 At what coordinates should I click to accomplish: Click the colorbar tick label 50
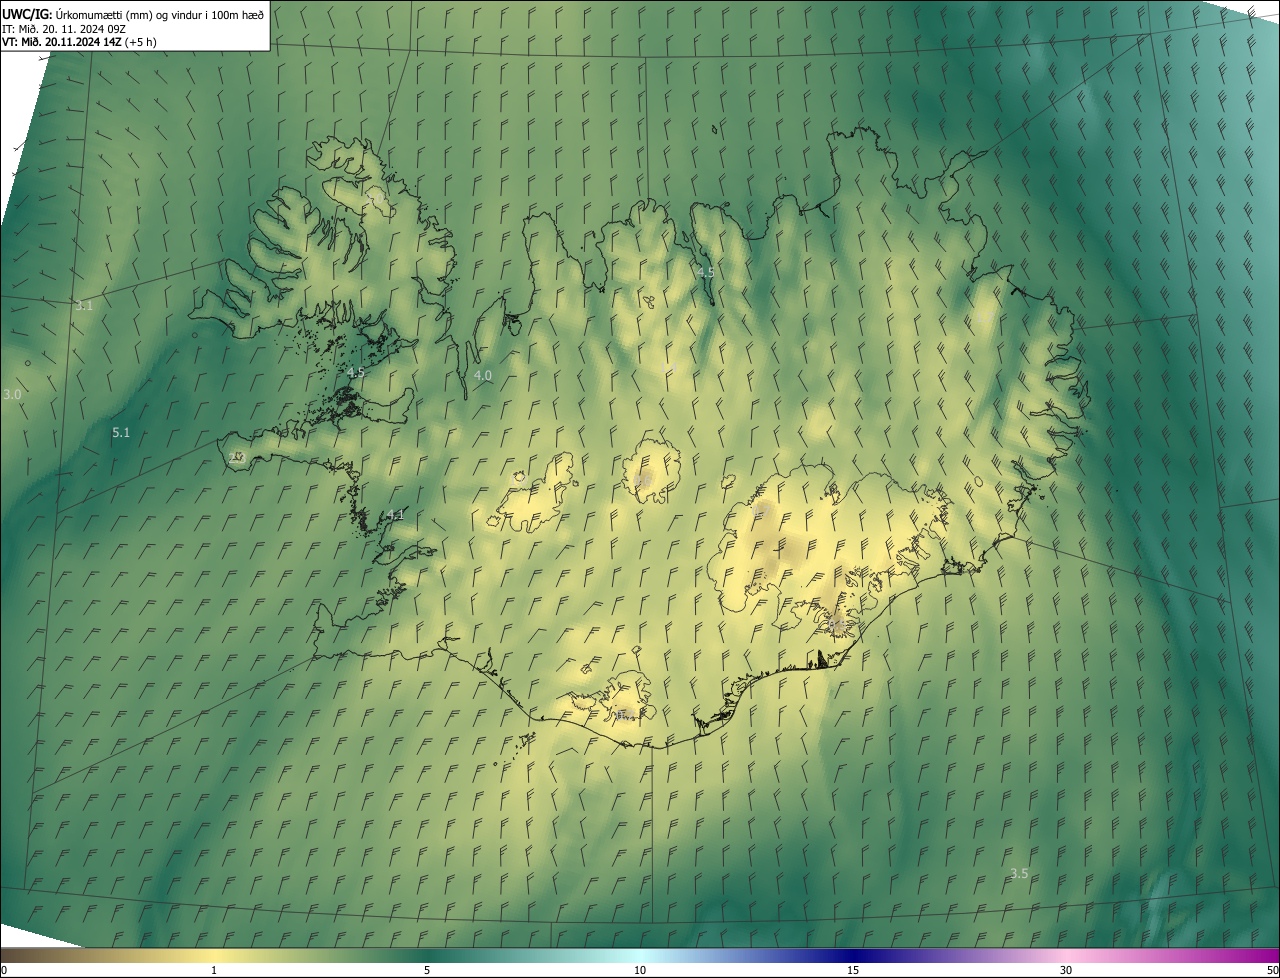click(x=1271, y=970)
